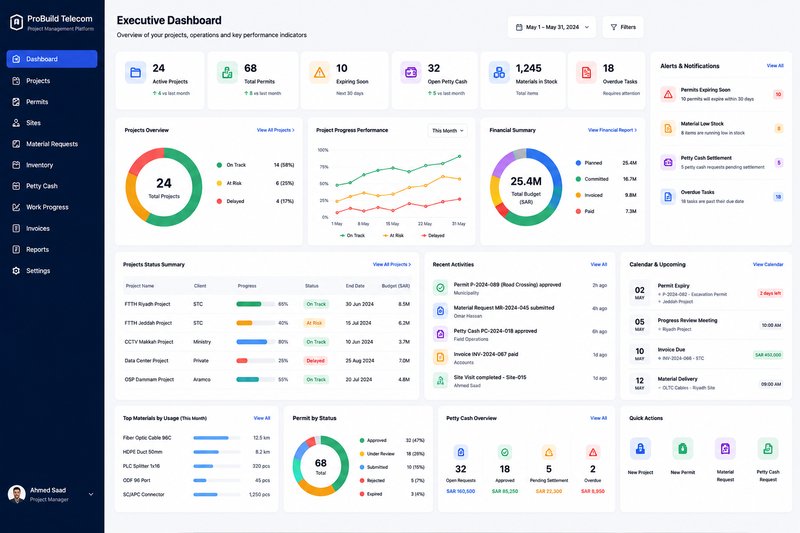The image size is (800, 533).
Task: Click the Invoice INV-2024-067 paid activity icon
Action: click(440, 357)
